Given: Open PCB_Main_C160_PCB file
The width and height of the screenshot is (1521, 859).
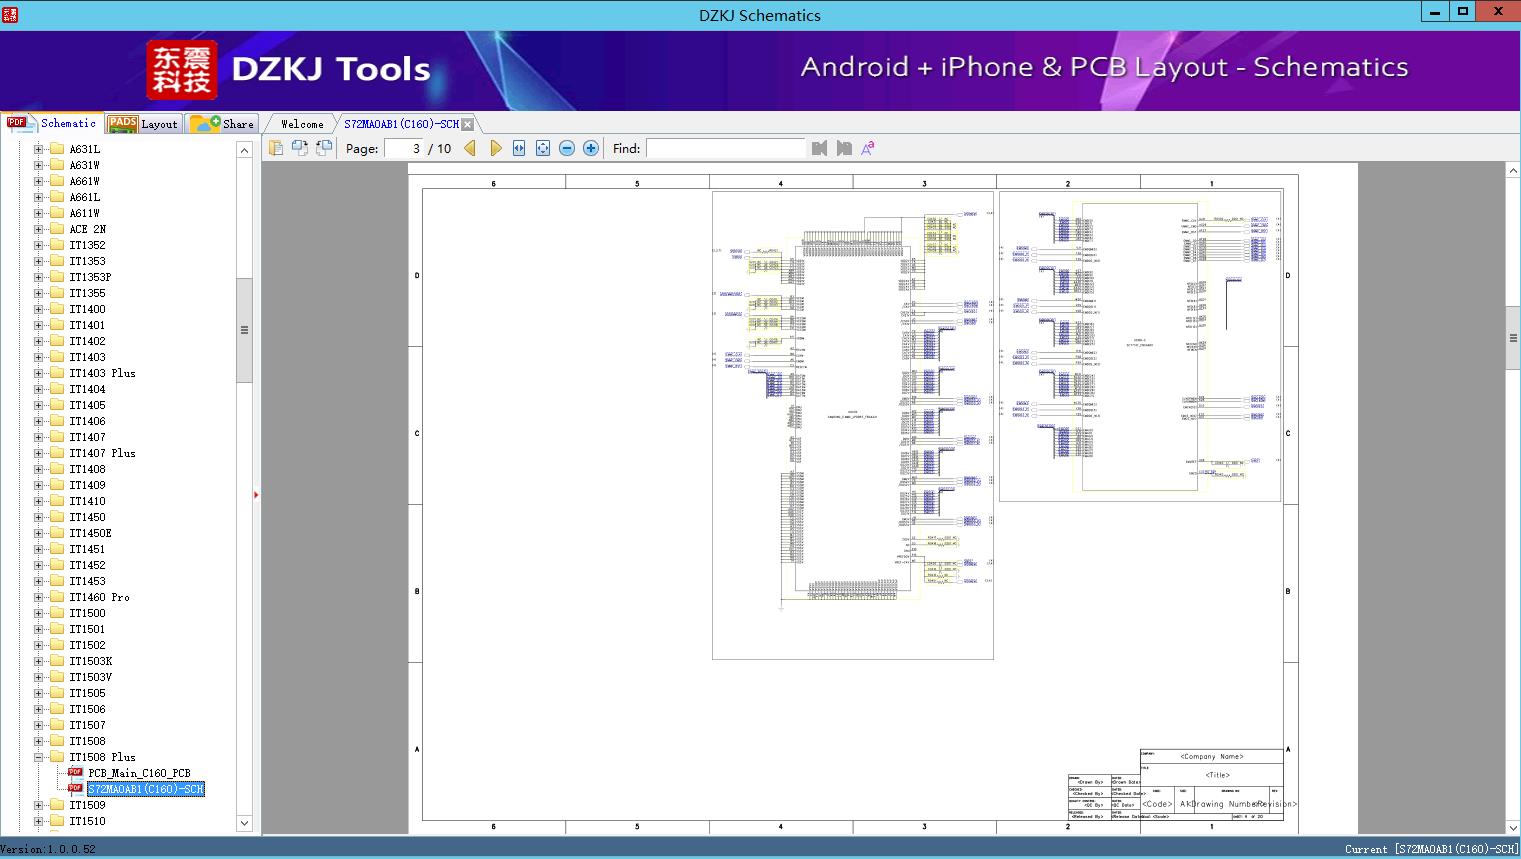Looking at the screenshot, I should pos(139,773).
